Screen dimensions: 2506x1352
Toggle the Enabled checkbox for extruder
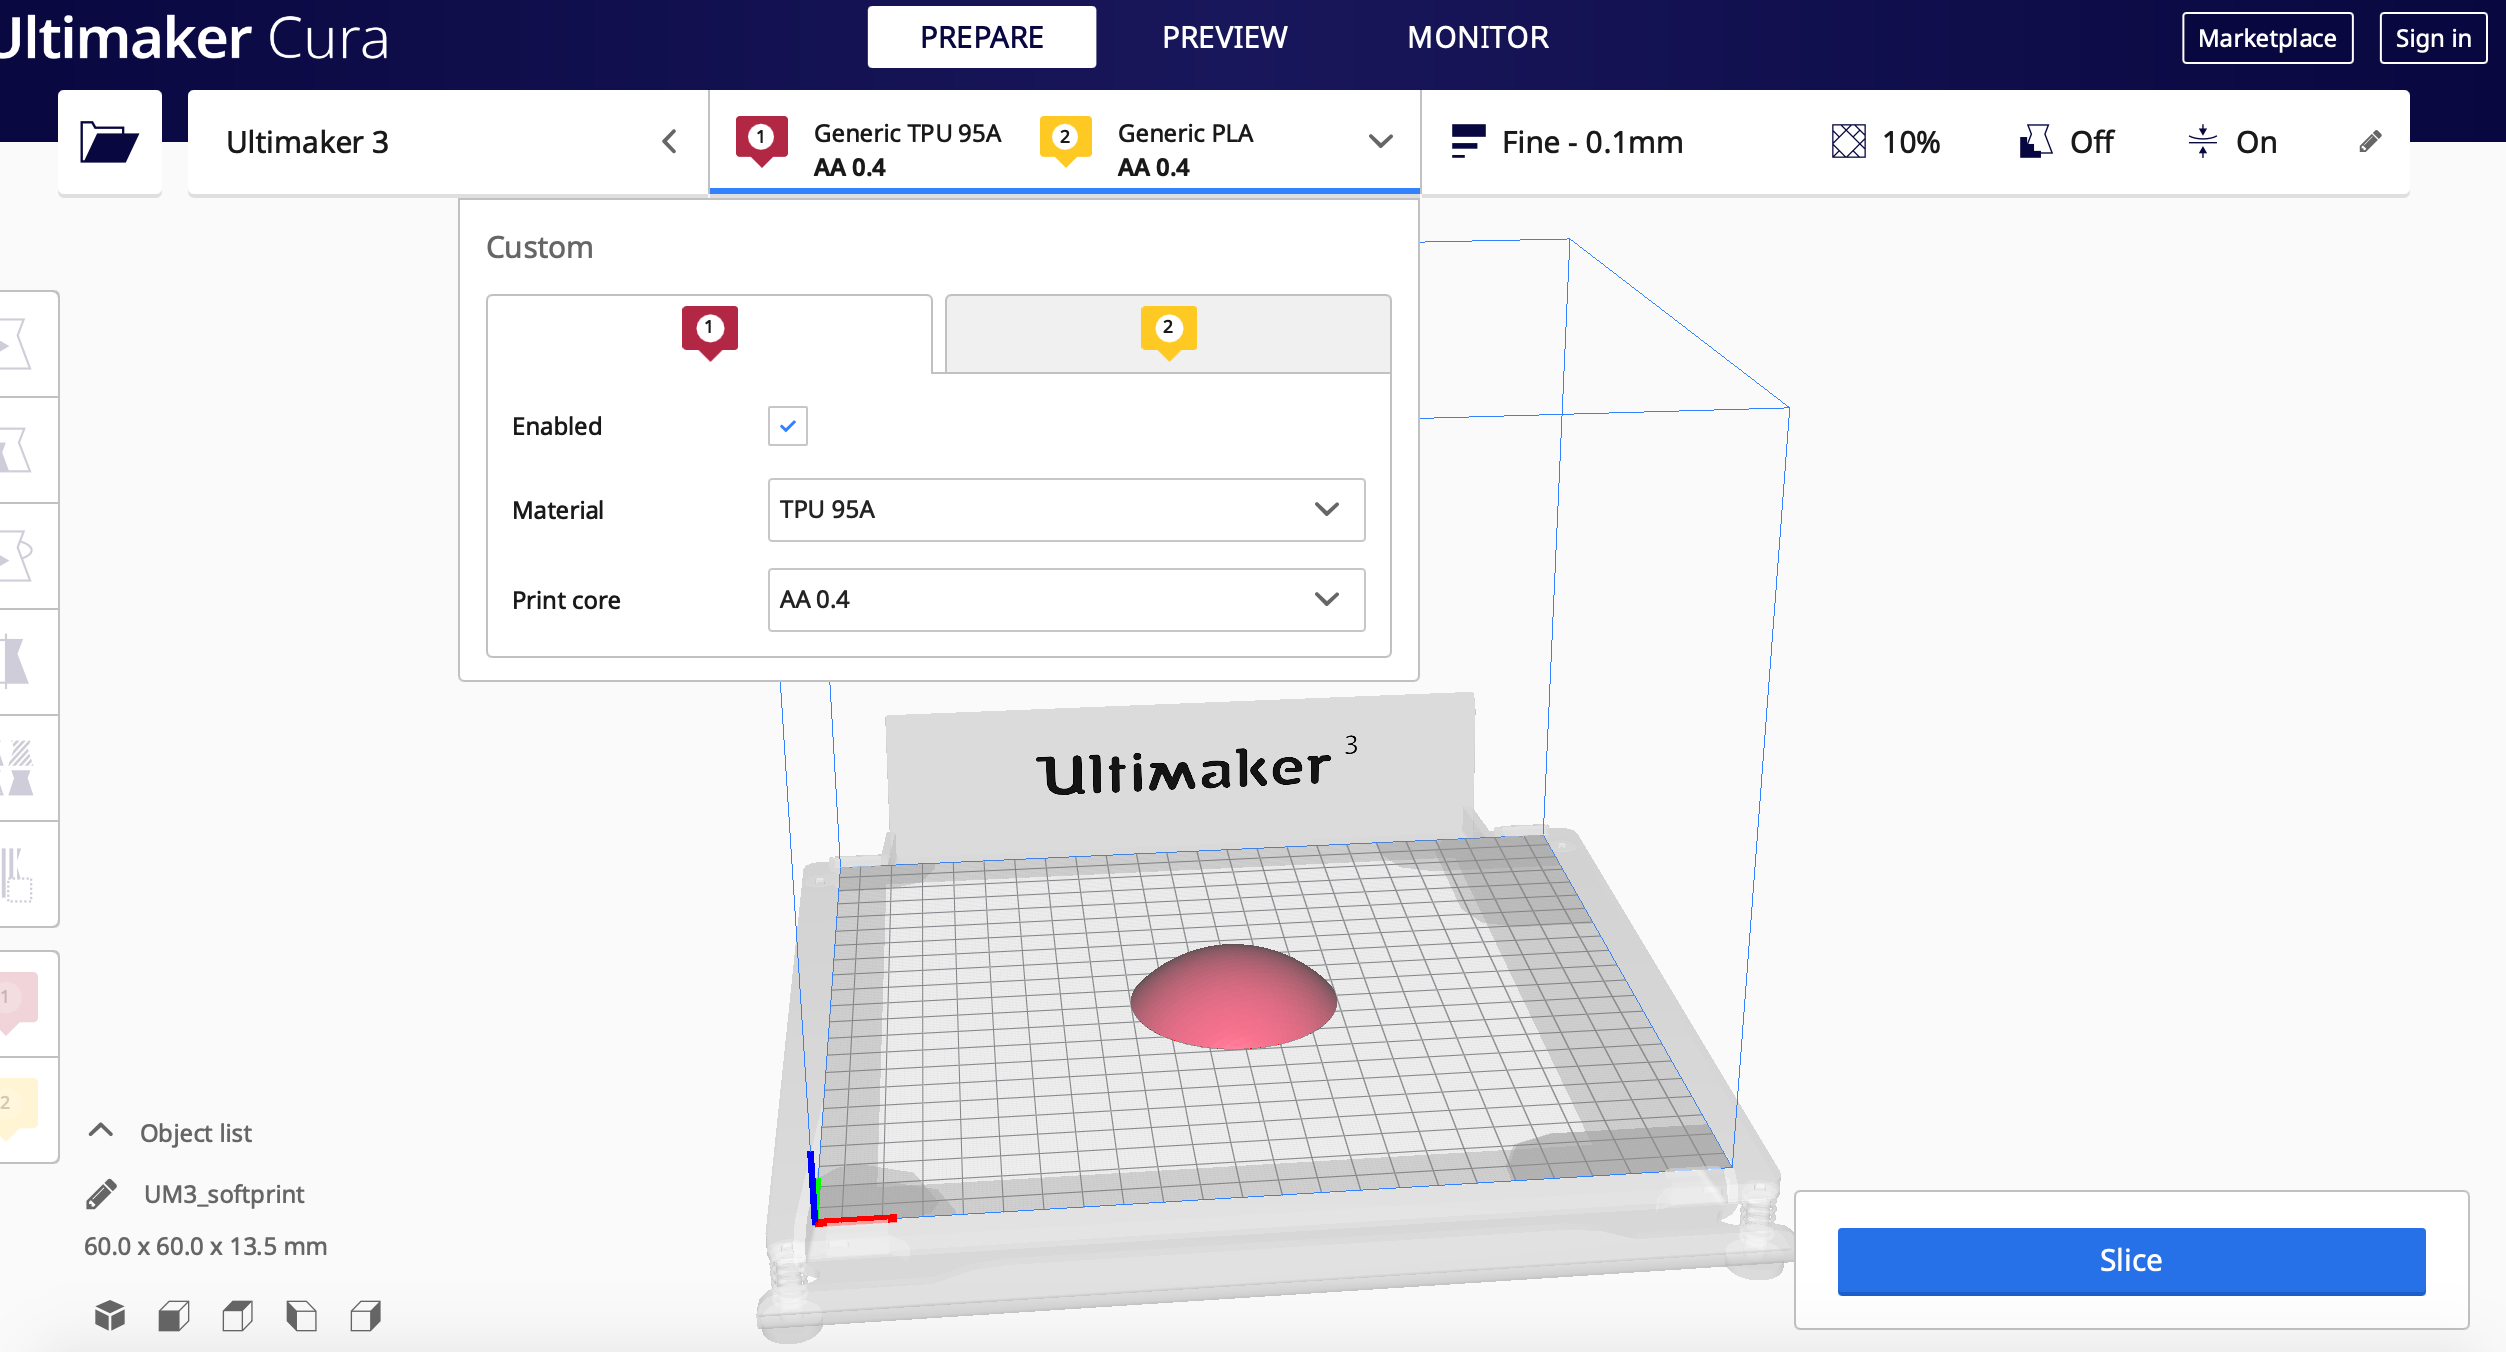788,426
